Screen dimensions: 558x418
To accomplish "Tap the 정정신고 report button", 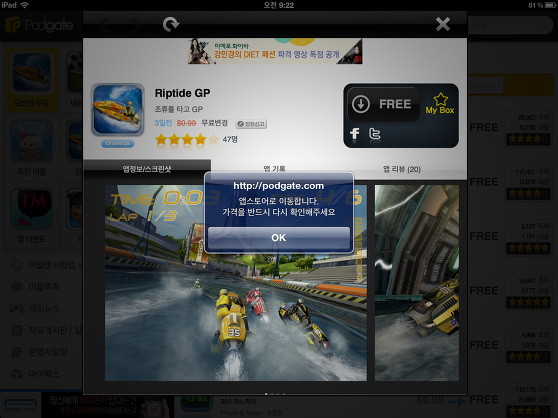I will tap(251, 124).
